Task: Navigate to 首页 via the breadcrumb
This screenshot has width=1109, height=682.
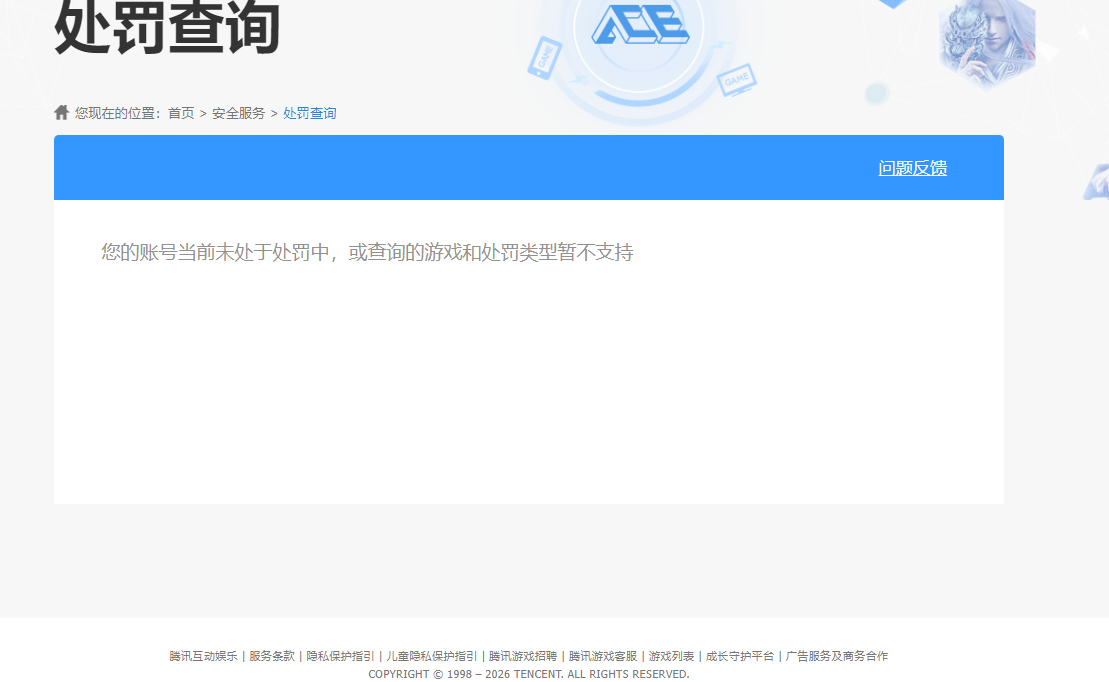Action: [x=180, y=113]
